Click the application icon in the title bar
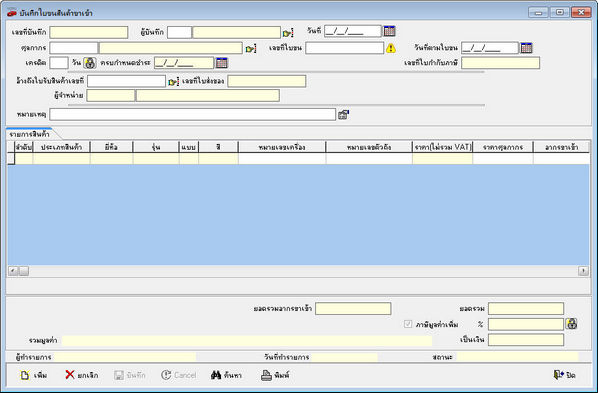 [11, 13]
